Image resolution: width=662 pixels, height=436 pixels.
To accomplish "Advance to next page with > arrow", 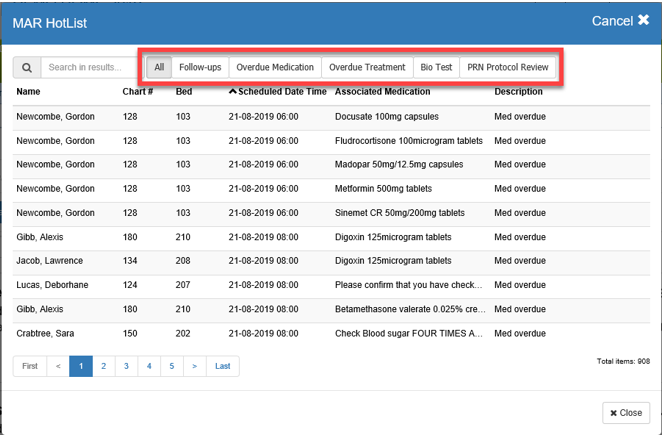I will pyautogui.click(x=195, y=366).
